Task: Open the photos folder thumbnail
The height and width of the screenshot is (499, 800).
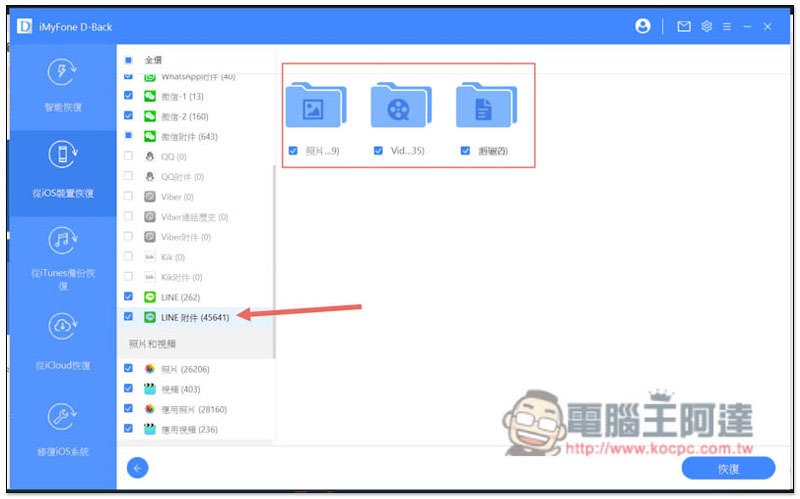Action: 316,105
